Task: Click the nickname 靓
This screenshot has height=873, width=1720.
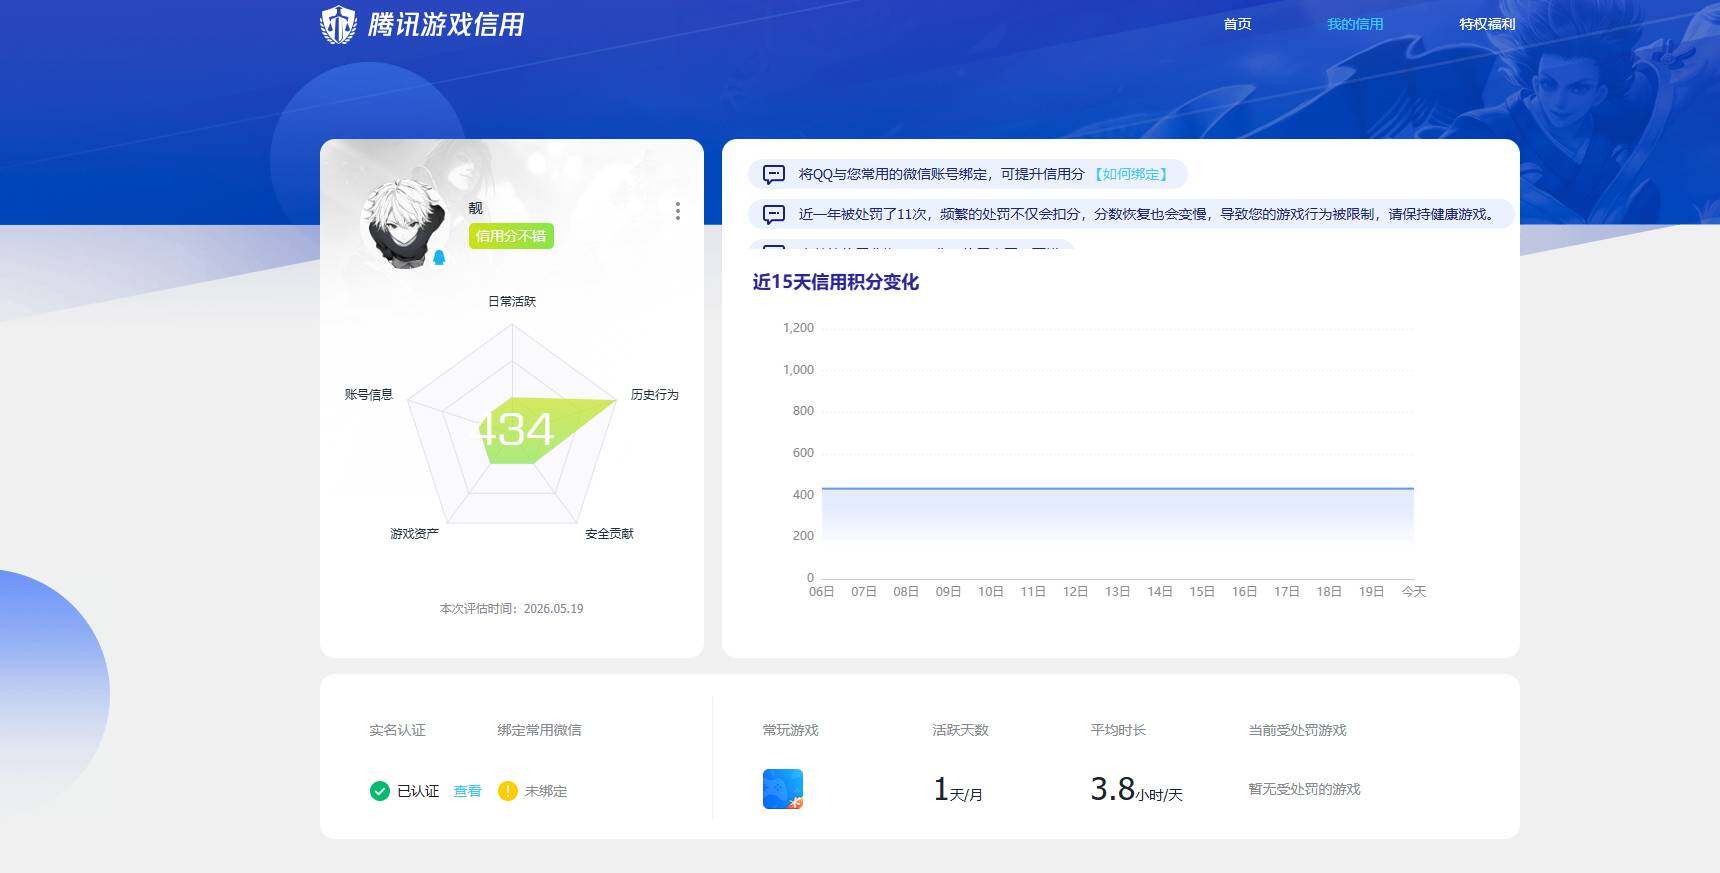Action: click(x=475, y=208)
